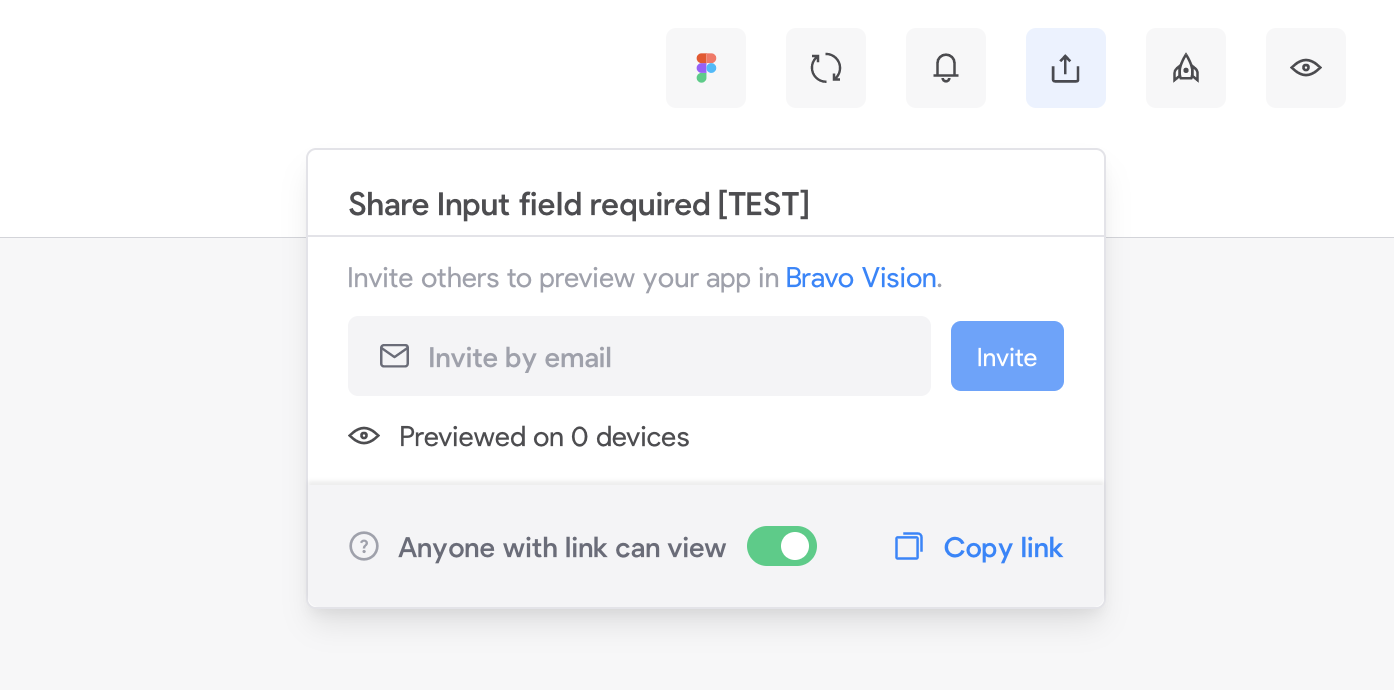Screen dimensions: 1394x690
Task: Click the eye preview icon in top toolbar
Action: click(x=1306, y=68)
